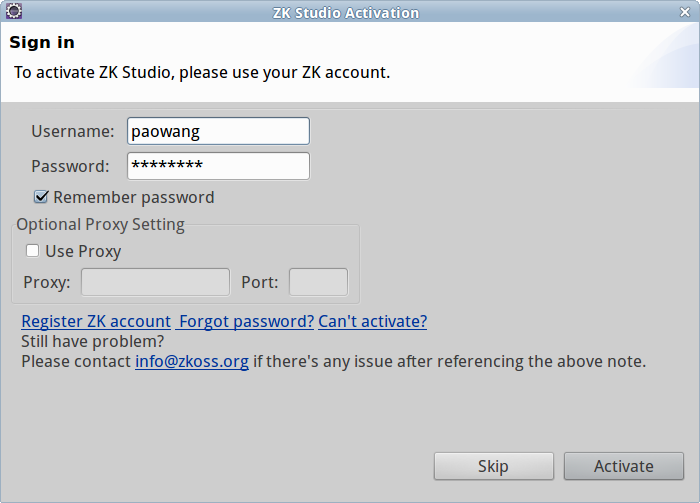Click the disabled Proxy address field
The width and height of the screenshot is (700, 503).
155,282
